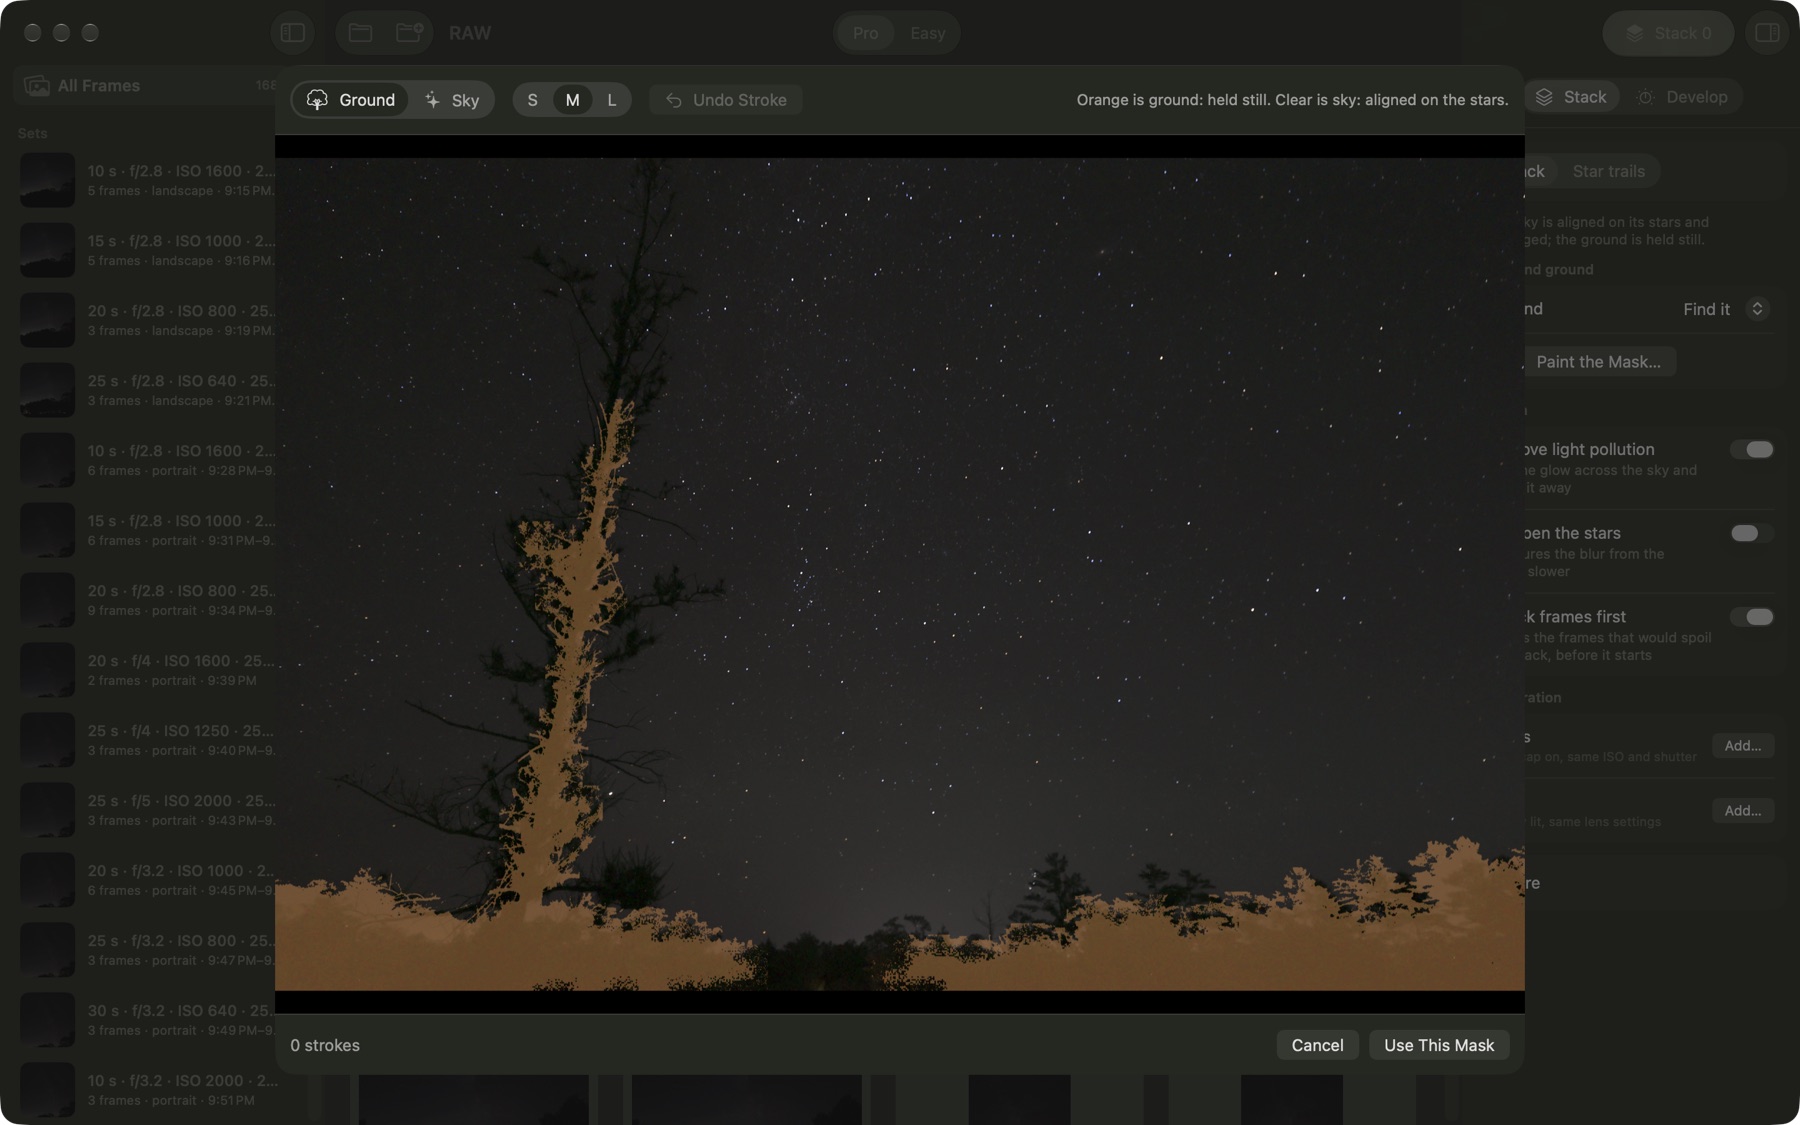The image size is (1800, 1125).
Task: Click the Stack 0 button
Action: tap(1669, 33)
